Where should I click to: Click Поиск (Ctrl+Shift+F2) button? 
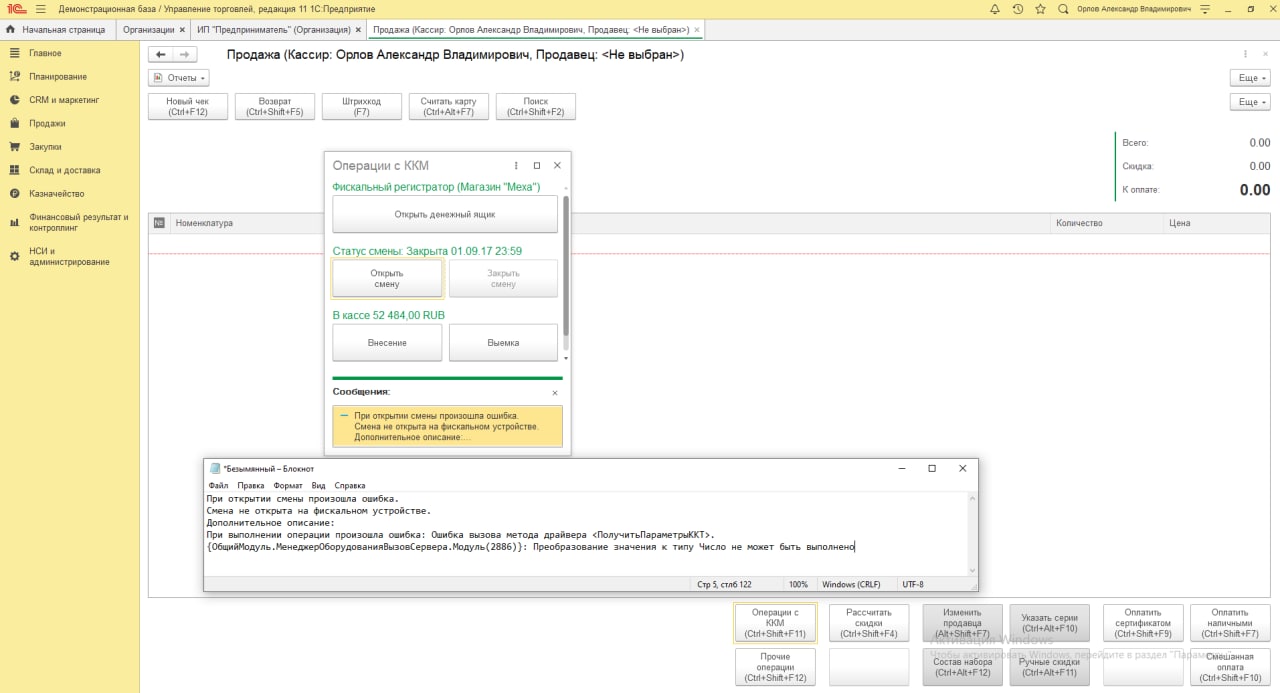[x=535, y=107]
